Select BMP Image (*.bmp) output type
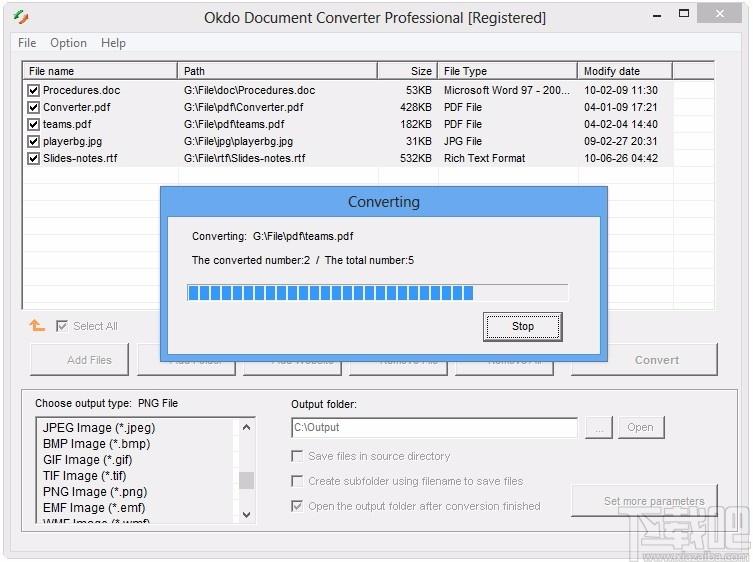The image size is (753, 562). [x=97, y=443]
